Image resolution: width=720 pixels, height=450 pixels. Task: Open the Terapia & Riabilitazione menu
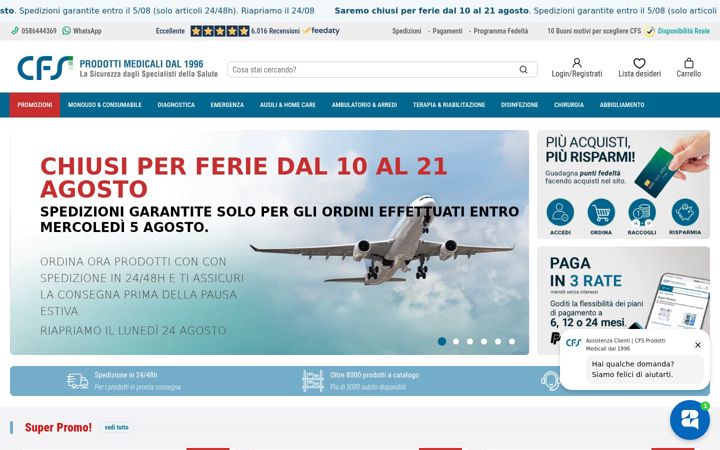(449, 105)
